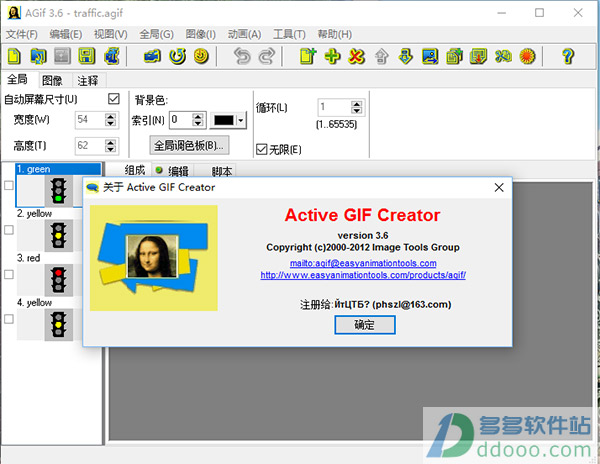Select the red traffic light frame thumbnail
Screen dimensions: 600x464
click(59, 280)
